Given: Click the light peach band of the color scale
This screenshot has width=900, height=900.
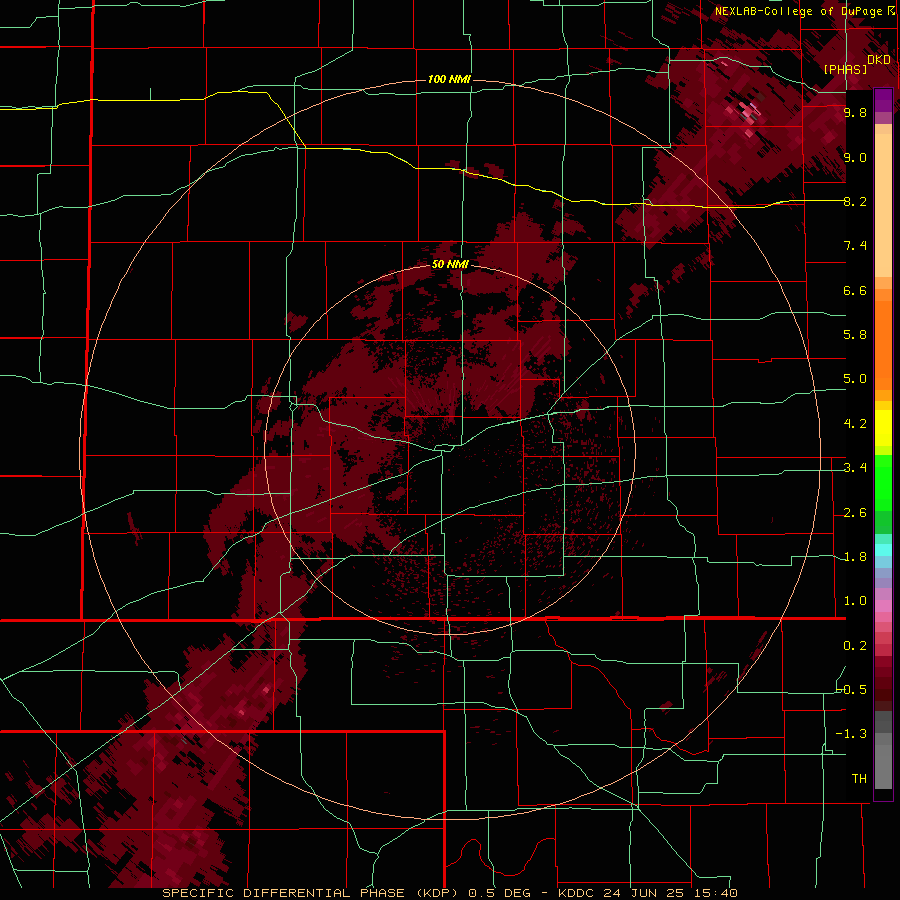Looking at the screenshot, I should 883,205.
